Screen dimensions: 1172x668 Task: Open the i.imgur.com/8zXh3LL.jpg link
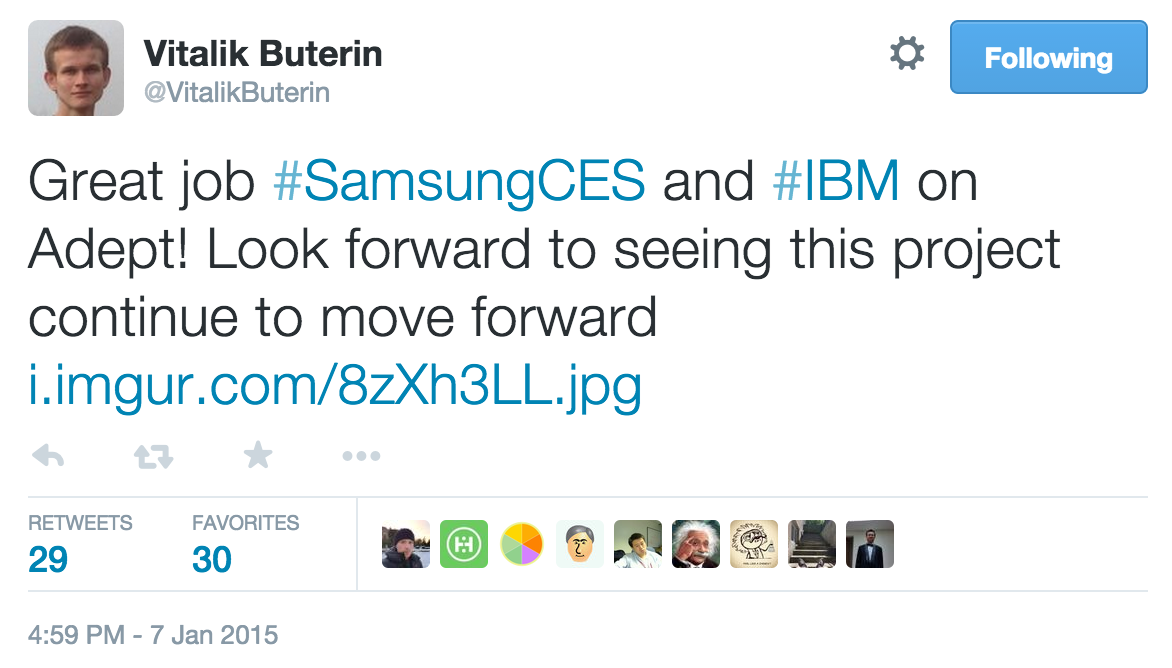click(335, 386)
